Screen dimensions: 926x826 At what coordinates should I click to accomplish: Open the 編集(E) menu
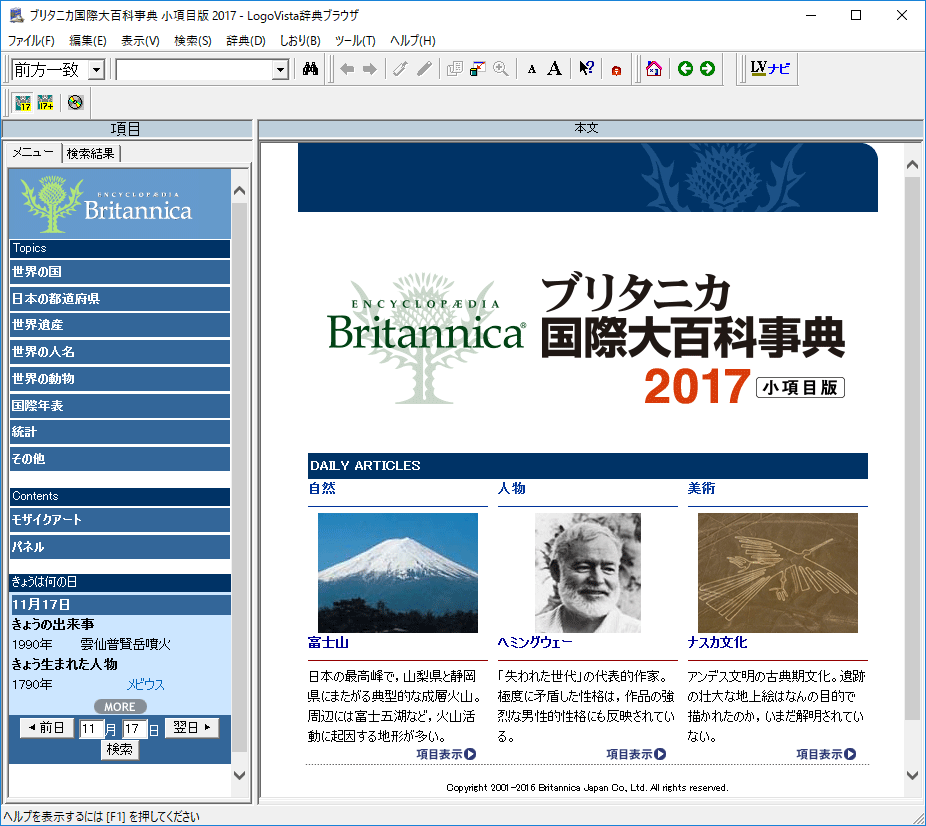[x=87, y=41]
